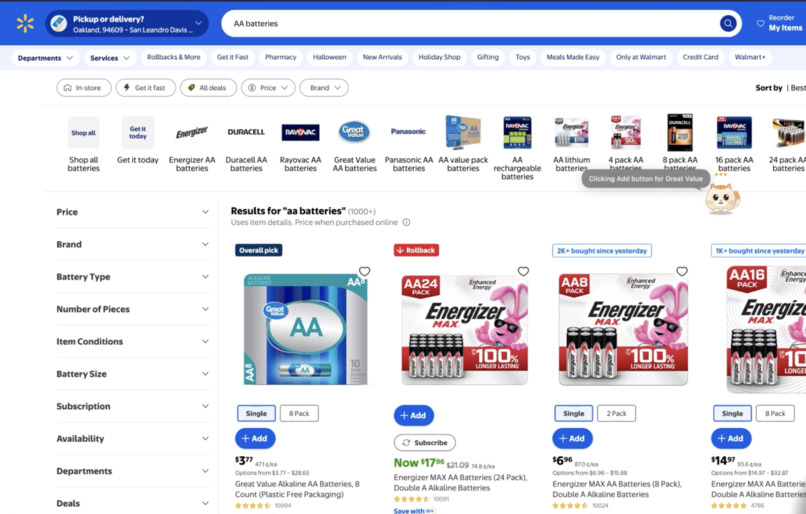This screenshot has height=514, width=806.
Task: Expand the Price sidebar filter
Action: (x=133, y=212)
